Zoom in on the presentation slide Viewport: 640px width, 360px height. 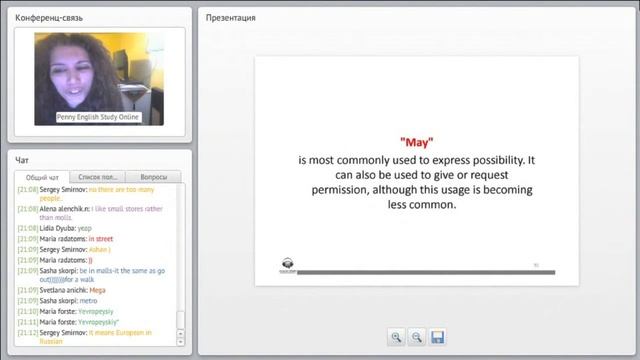(396, 337)
